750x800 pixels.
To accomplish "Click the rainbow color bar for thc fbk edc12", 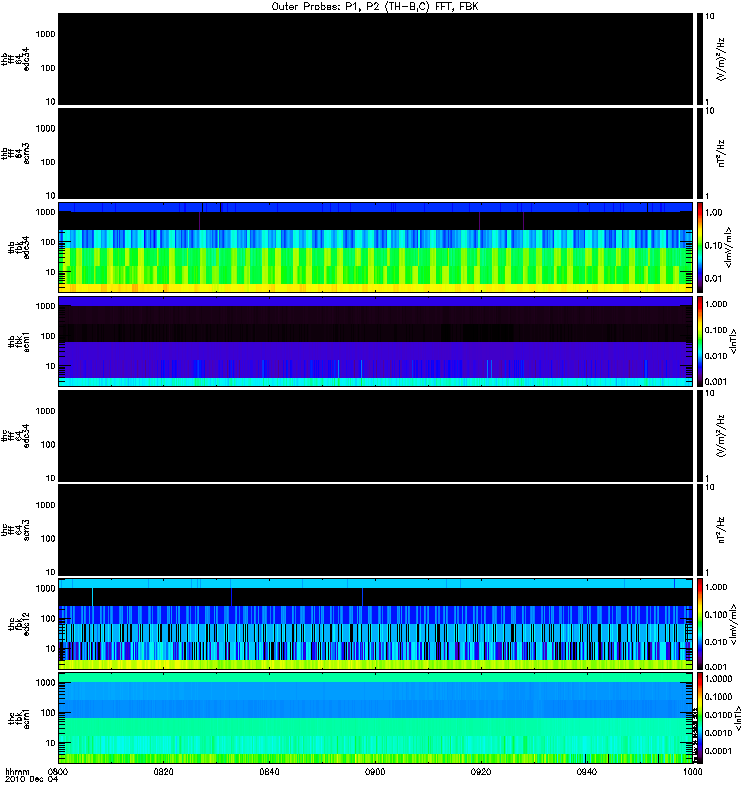I will tap(700, 624).
